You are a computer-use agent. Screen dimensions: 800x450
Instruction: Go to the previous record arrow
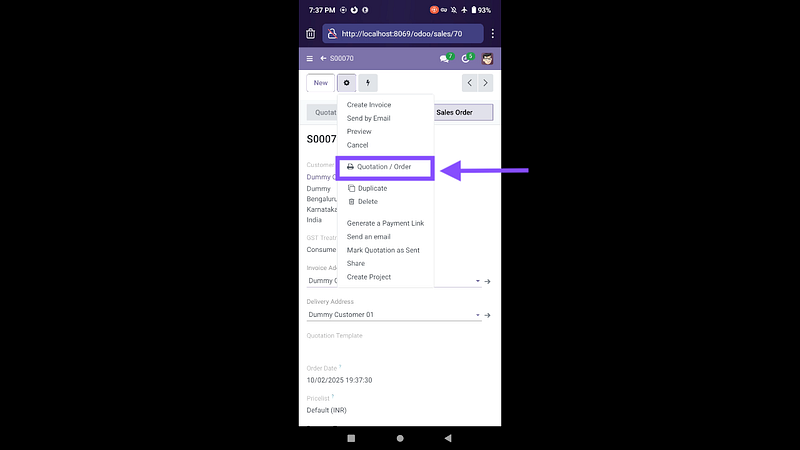(470, 83)
